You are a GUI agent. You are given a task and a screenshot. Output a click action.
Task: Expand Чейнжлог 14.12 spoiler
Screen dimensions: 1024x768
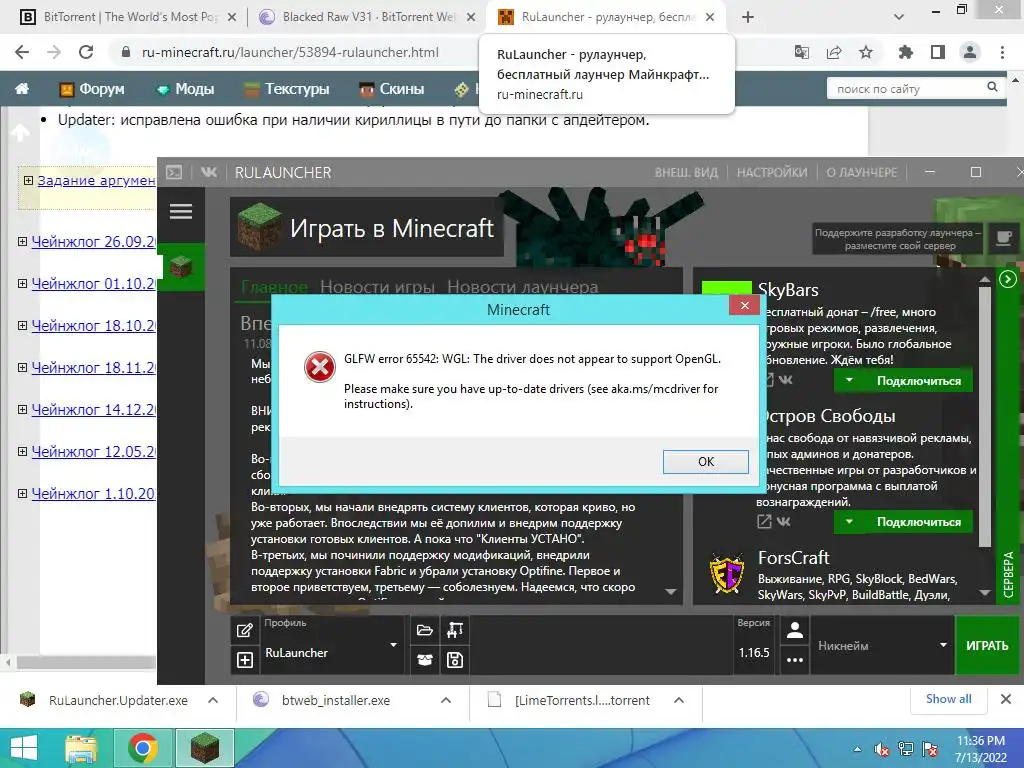pyautogui.click(x=22, y=409)
